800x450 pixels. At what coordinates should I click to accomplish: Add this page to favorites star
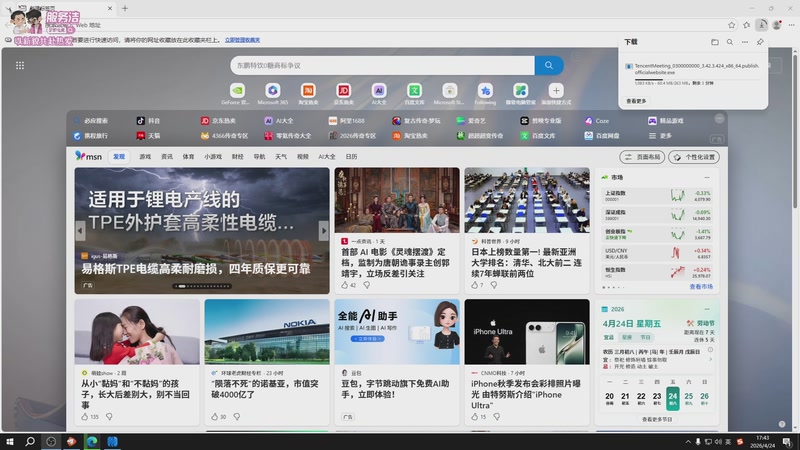[732, 25]
